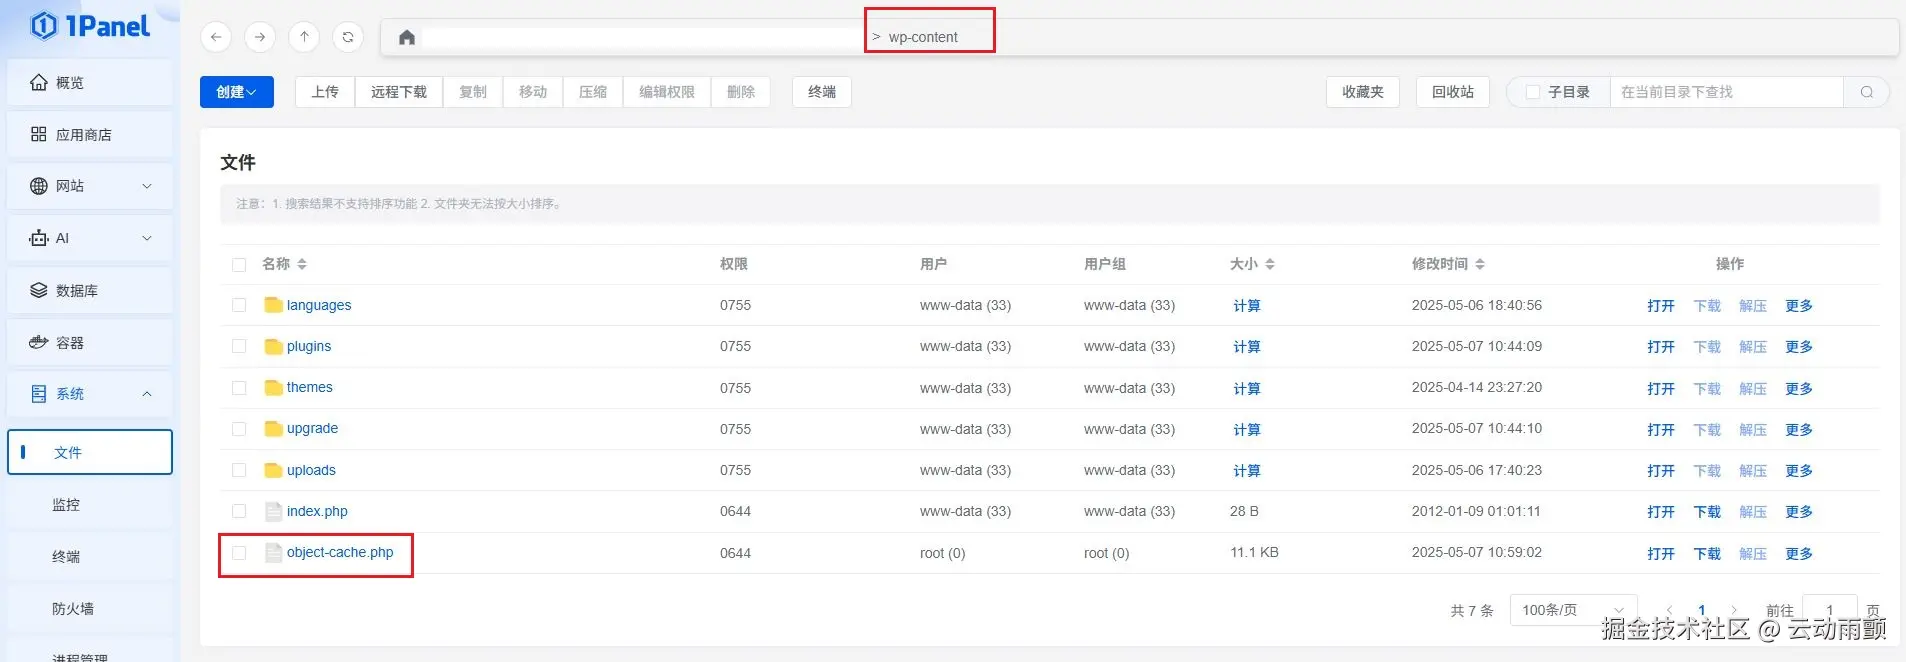Go forward with the right arrow button
The image size is (1906, 662).
[260, 37]
